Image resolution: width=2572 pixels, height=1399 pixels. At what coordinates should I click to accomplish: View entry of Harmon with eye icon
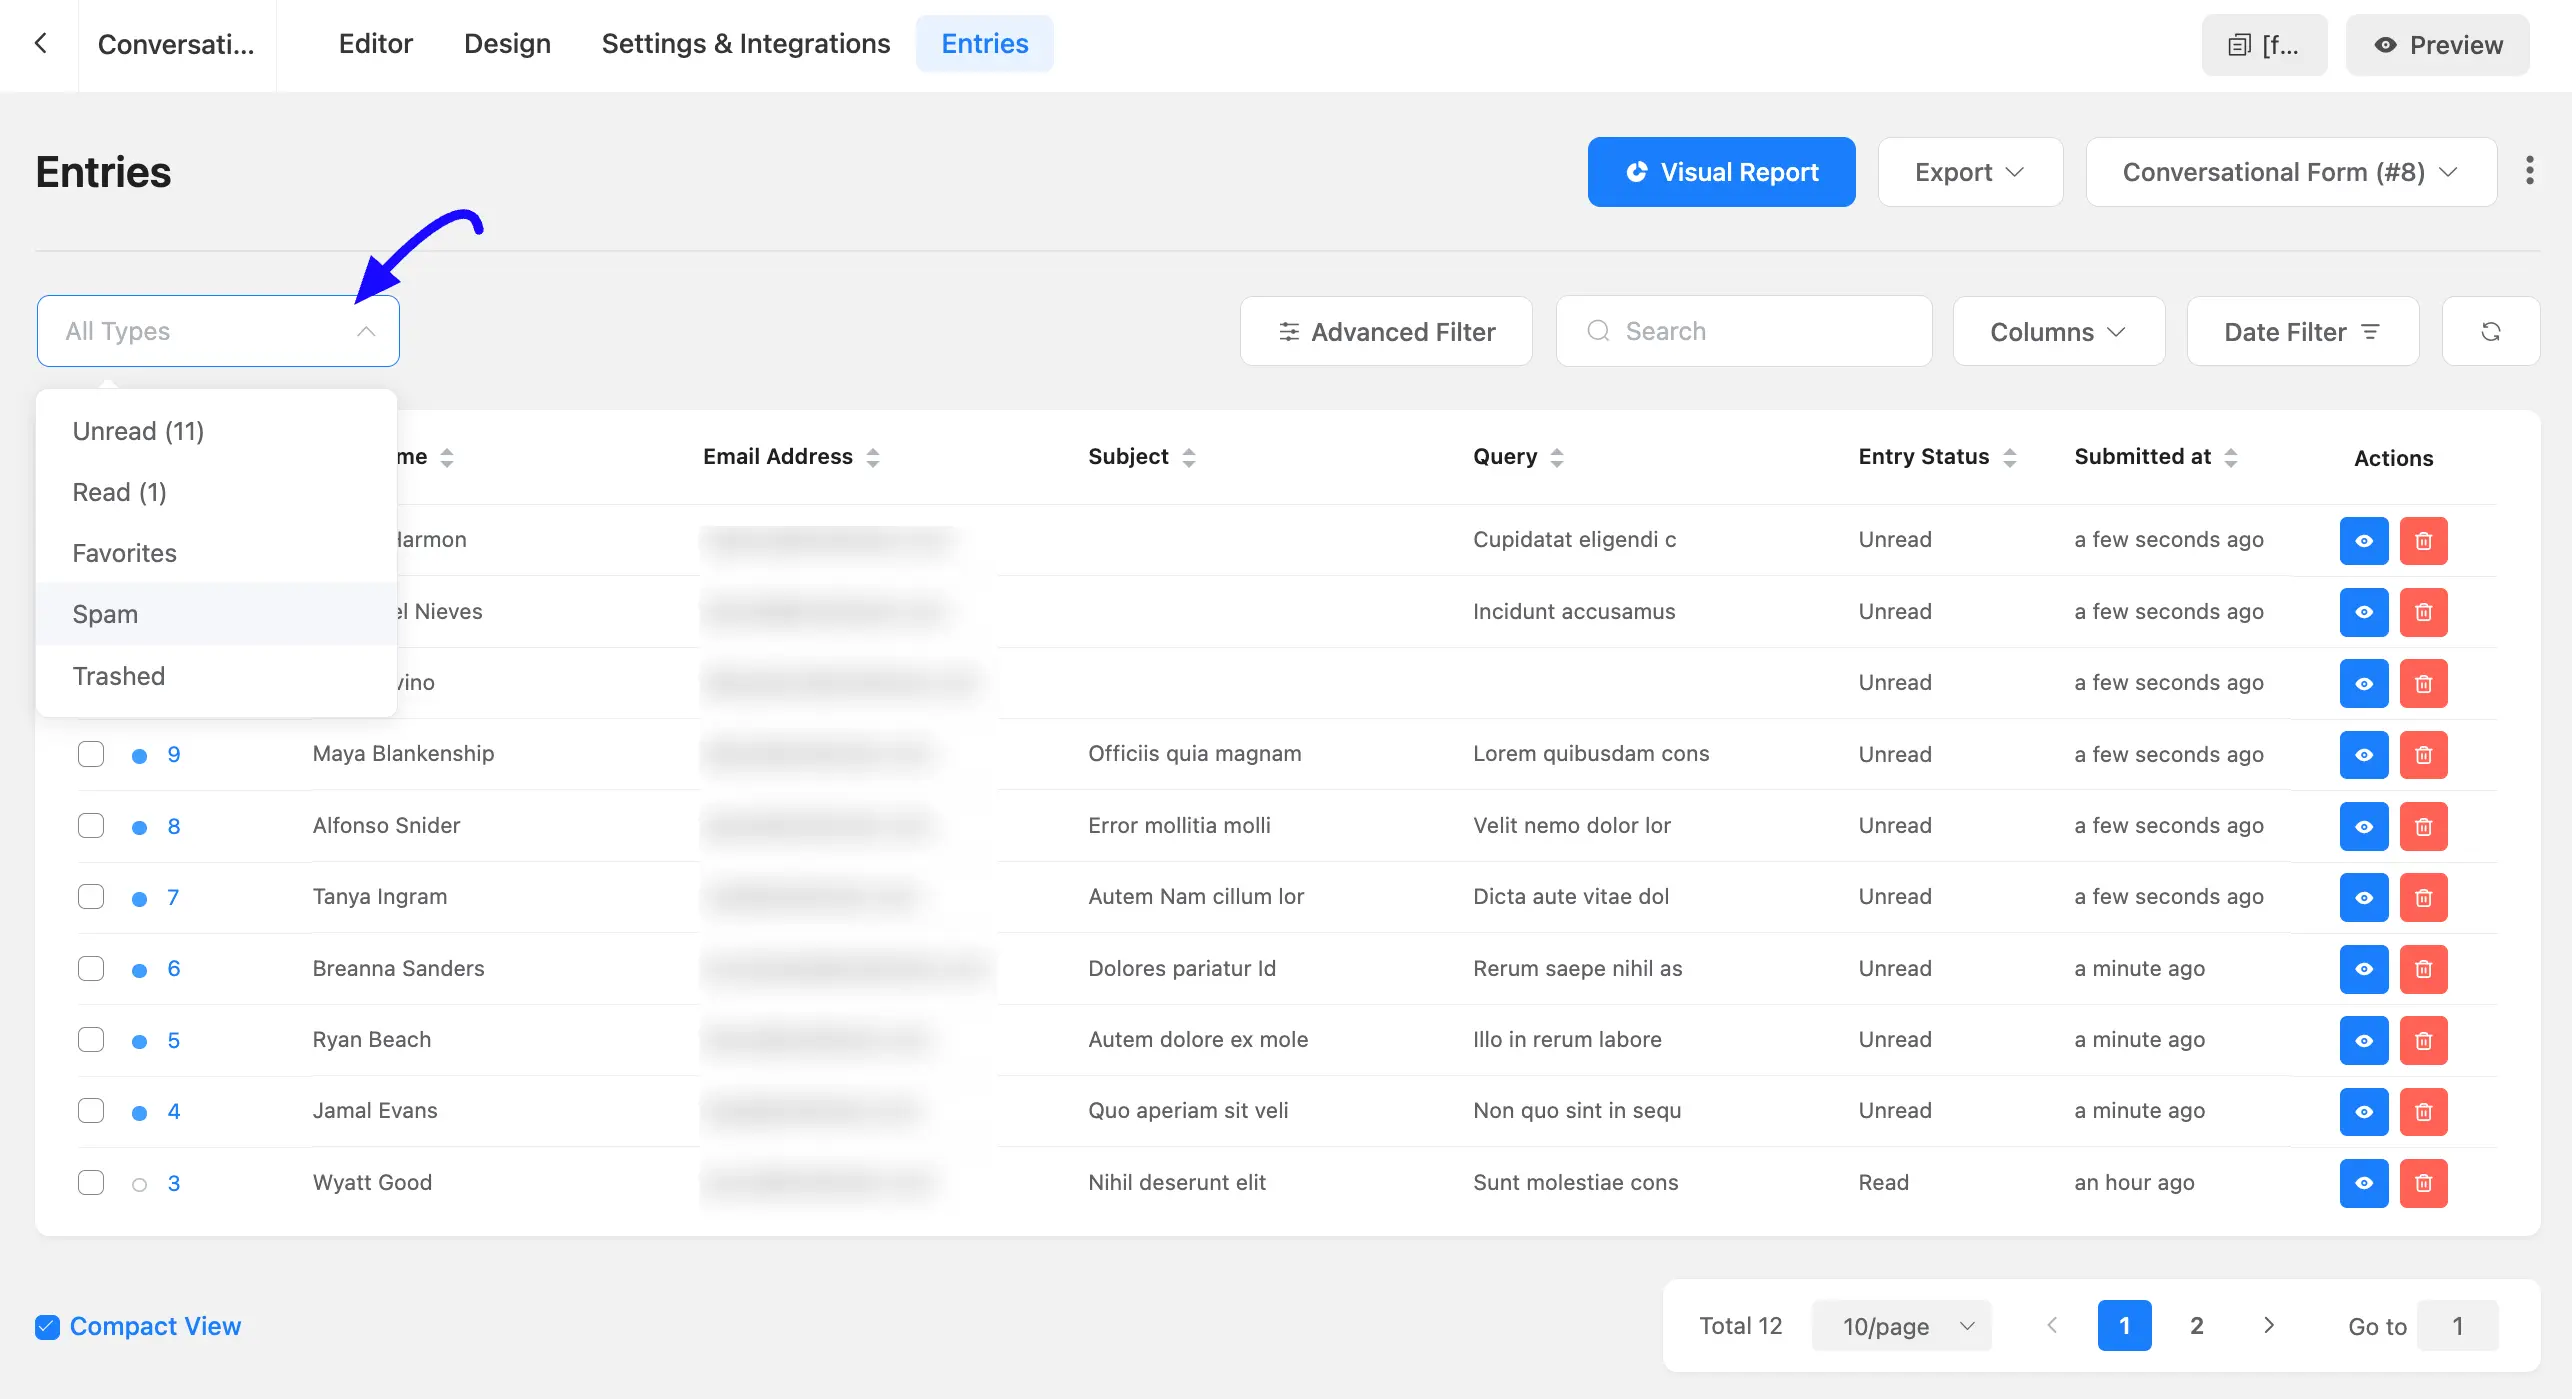[x=2363, y=541]
